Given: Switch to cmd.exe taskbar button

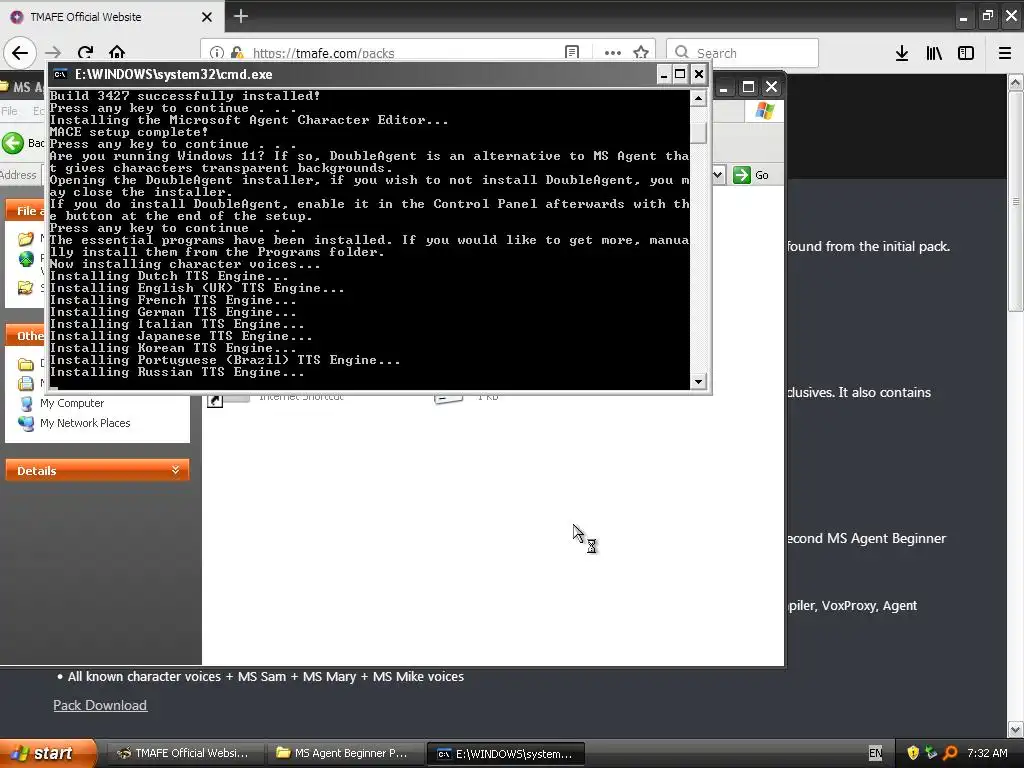Looking at the screenshot, I should (x=505, y=754).
